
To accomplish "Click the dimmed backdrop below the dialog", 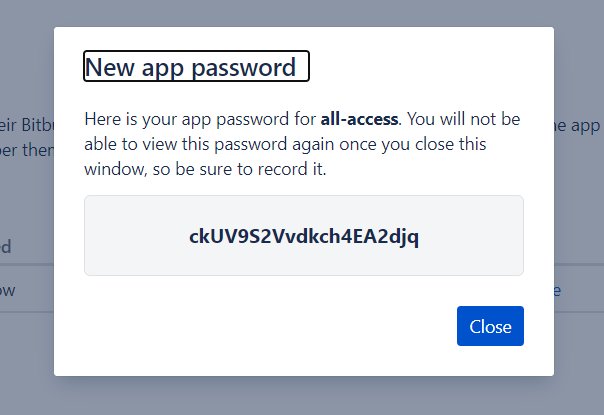I will coord(300,396).
